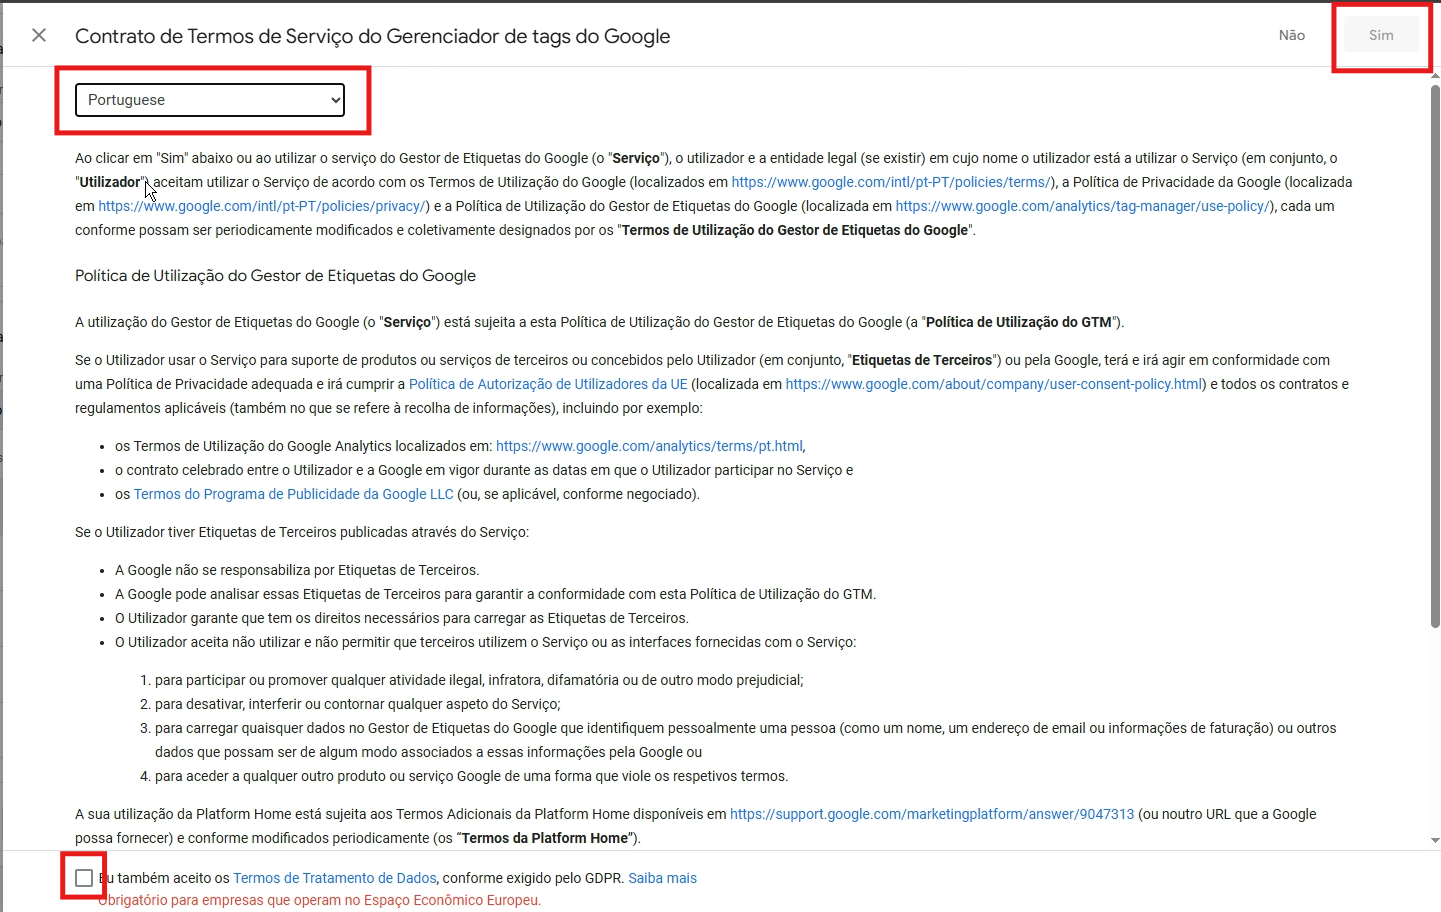Click line 'Se o Utilizador tiver Etiquetas de Terceiros publicadas'

(x=302, y=532)
